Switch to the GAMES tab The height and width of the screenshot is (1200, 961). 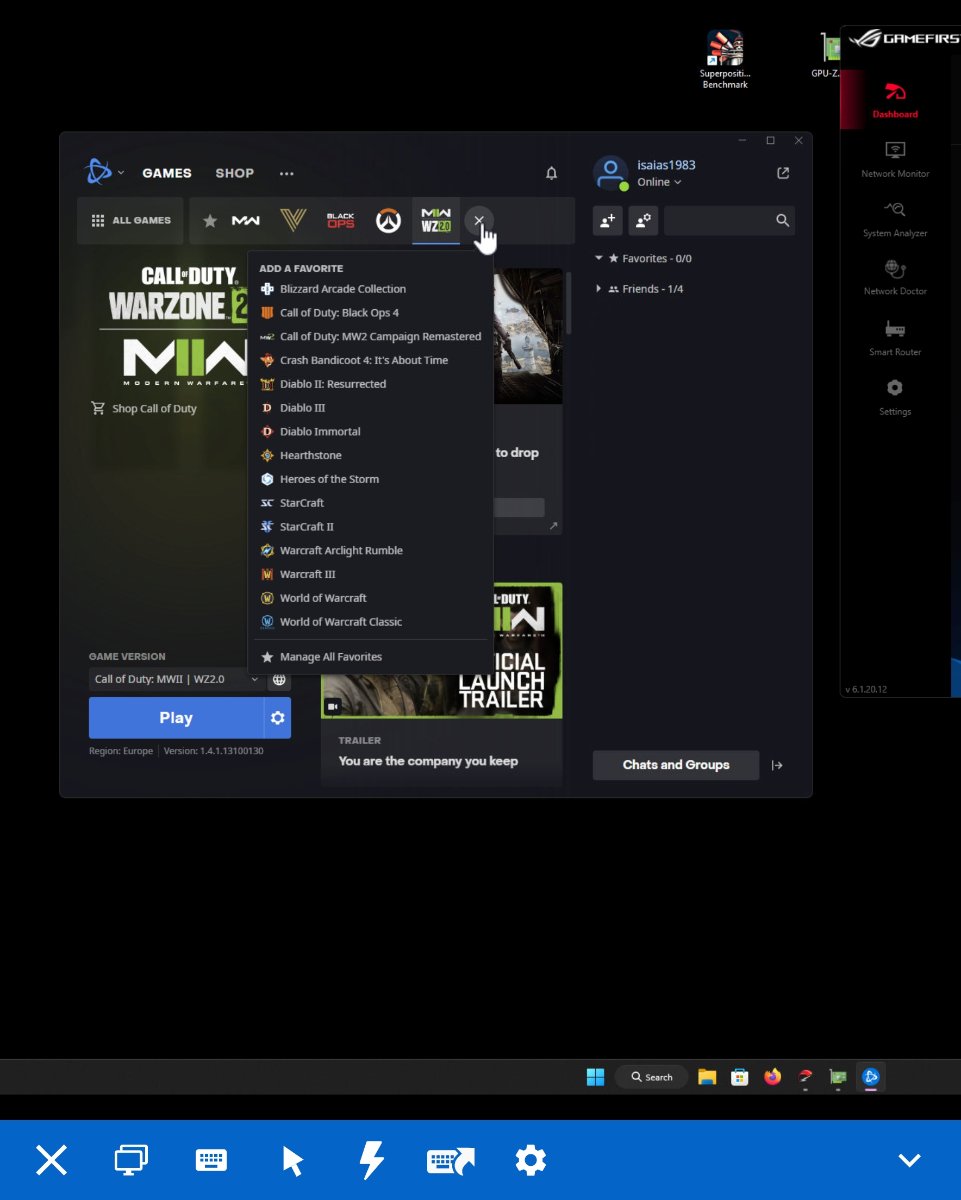167,173
